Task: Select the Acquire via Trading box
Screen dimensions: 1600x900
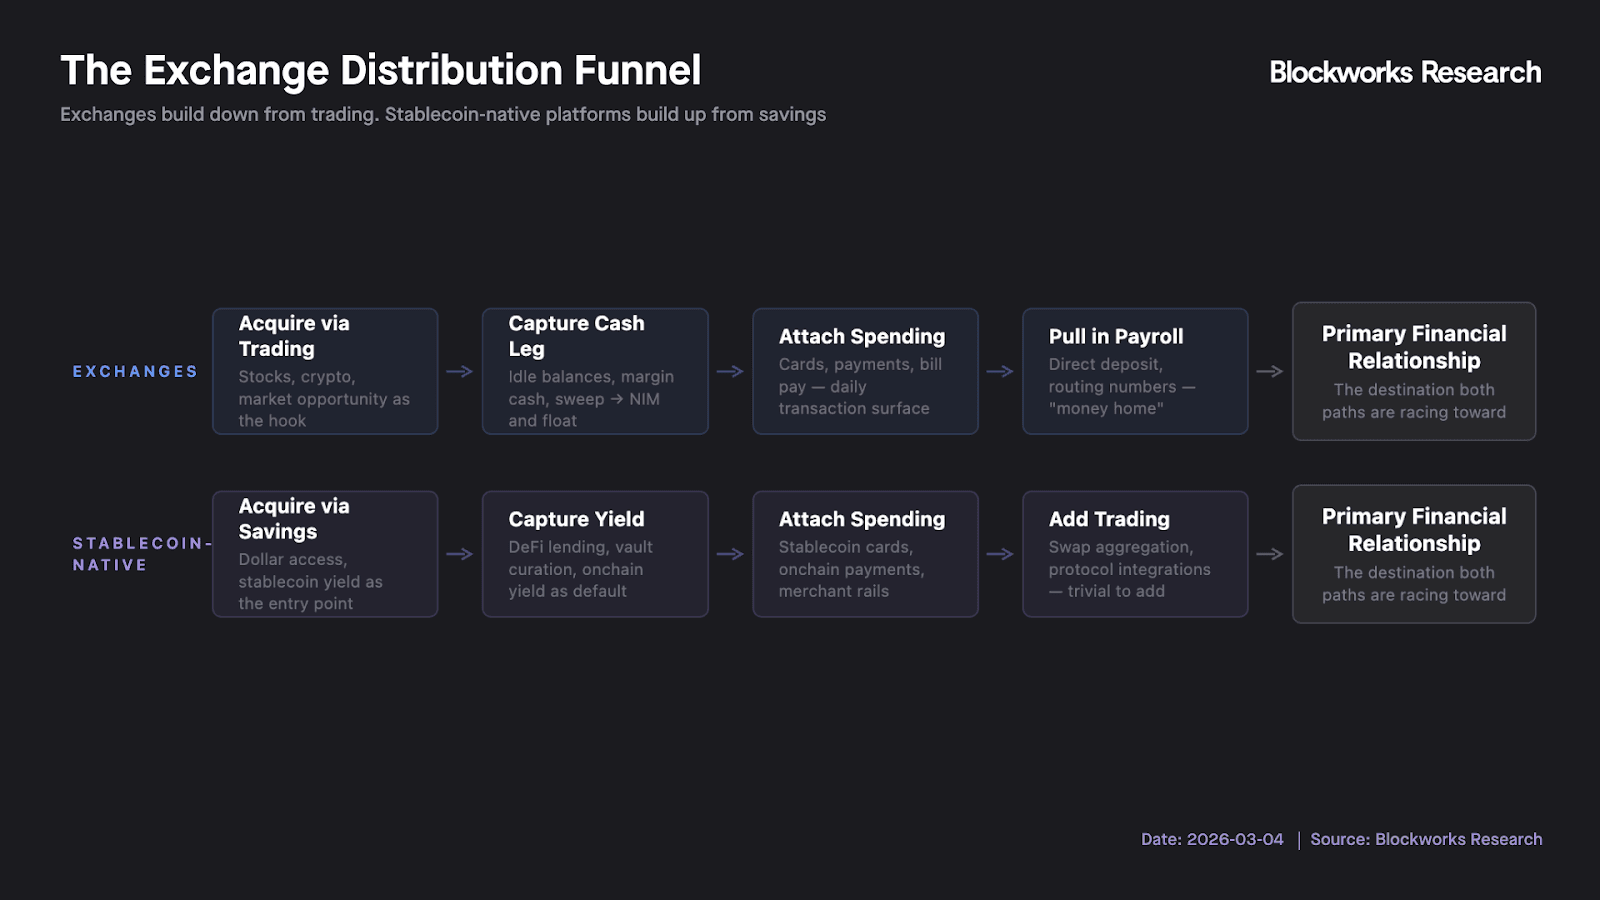Action: (x=325, y=371)
